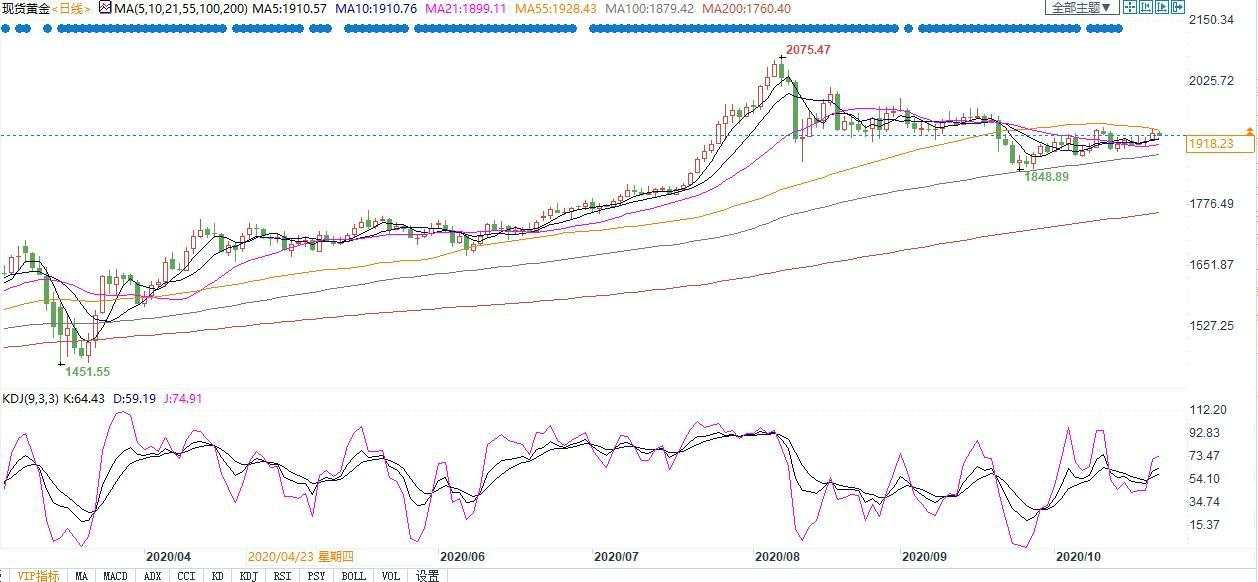Toggle the MA200:1760.40 line label
1258x582 pixels.
(x=746, y=8)
